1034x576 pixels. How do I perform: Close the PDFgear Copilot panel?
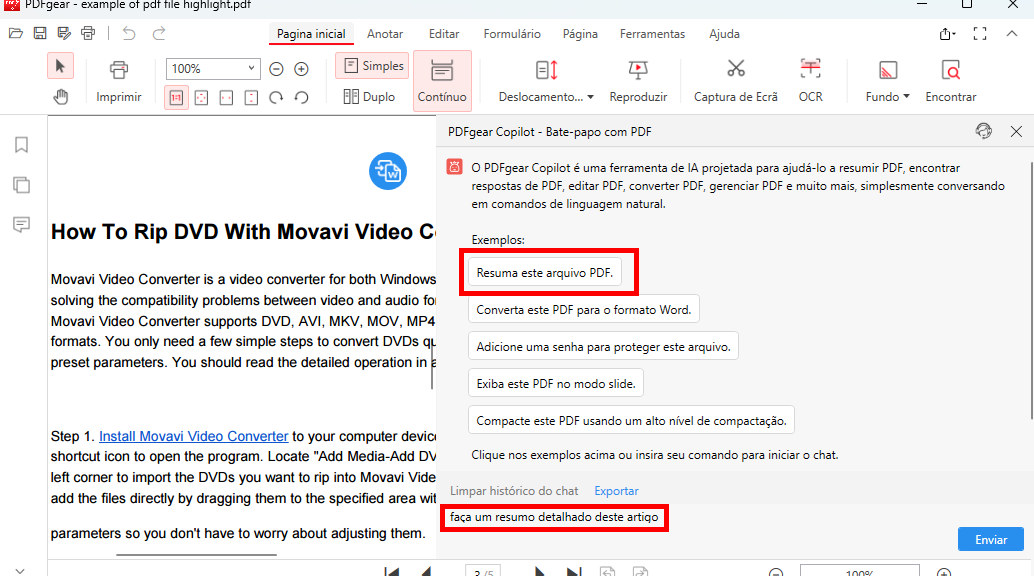[1016, 131]
